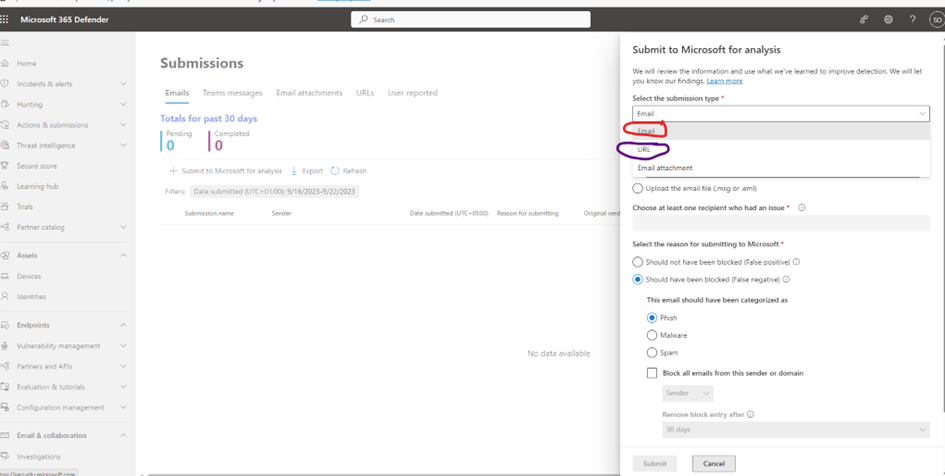Switch to the User reported tab

tap(412, 93)
